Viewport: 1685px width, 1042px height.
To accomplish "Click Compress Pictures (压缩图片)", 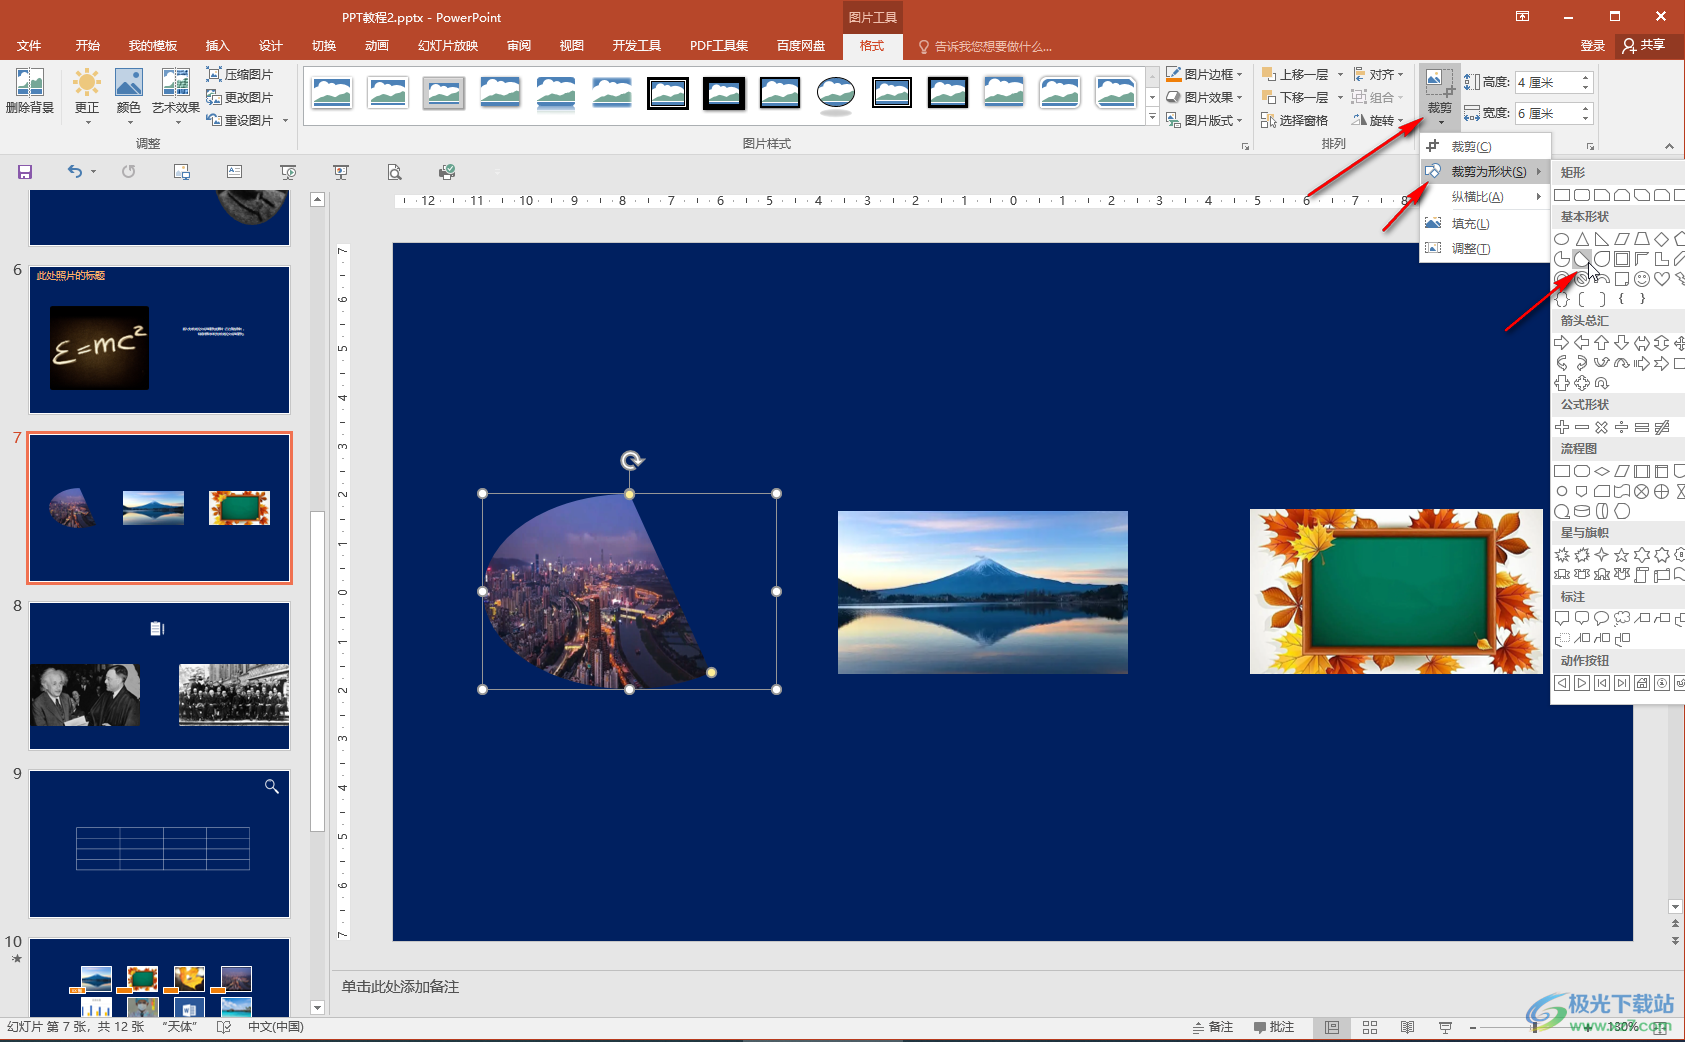I will click(240, 74).
